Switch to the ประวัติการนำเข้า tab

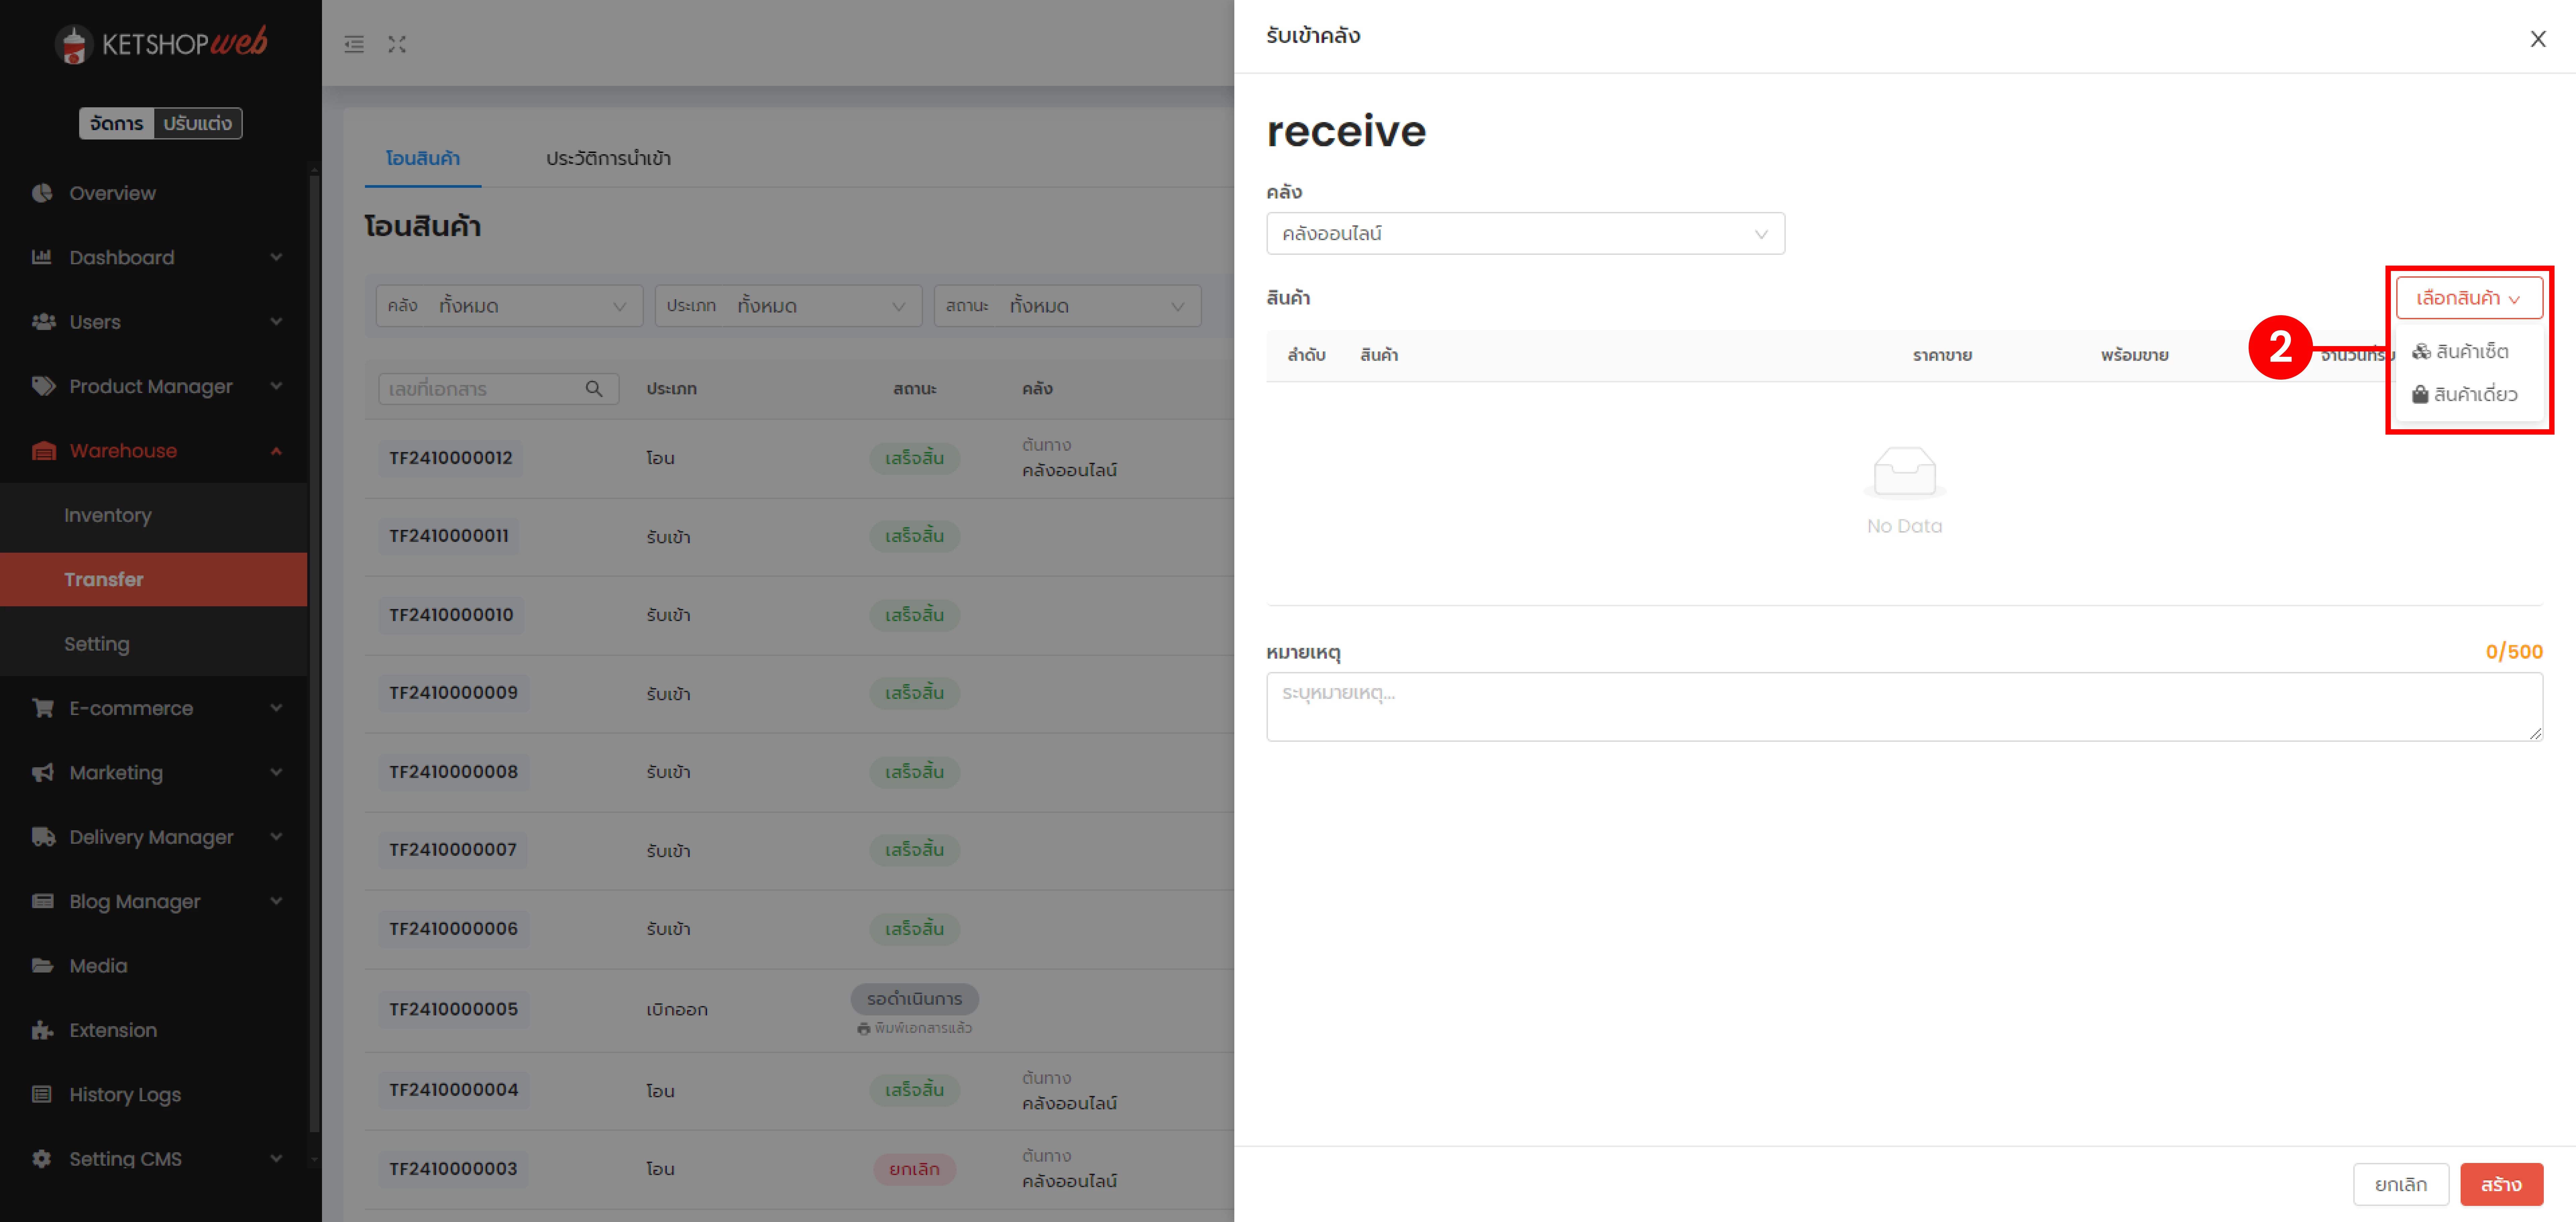(608, 159)
